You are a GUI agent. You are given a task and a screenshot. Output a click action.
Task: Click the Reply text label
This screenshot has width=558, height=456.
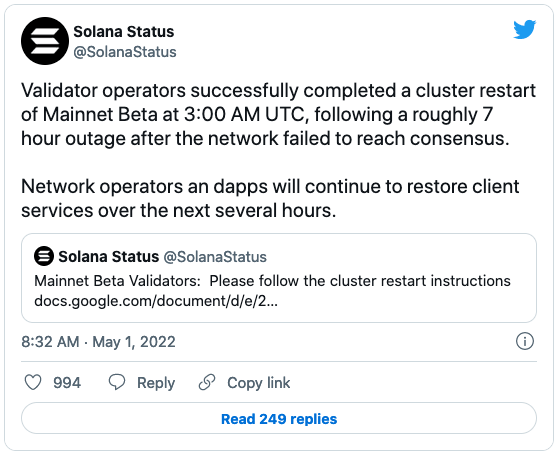pyautogui.click(x=156, y=383)
